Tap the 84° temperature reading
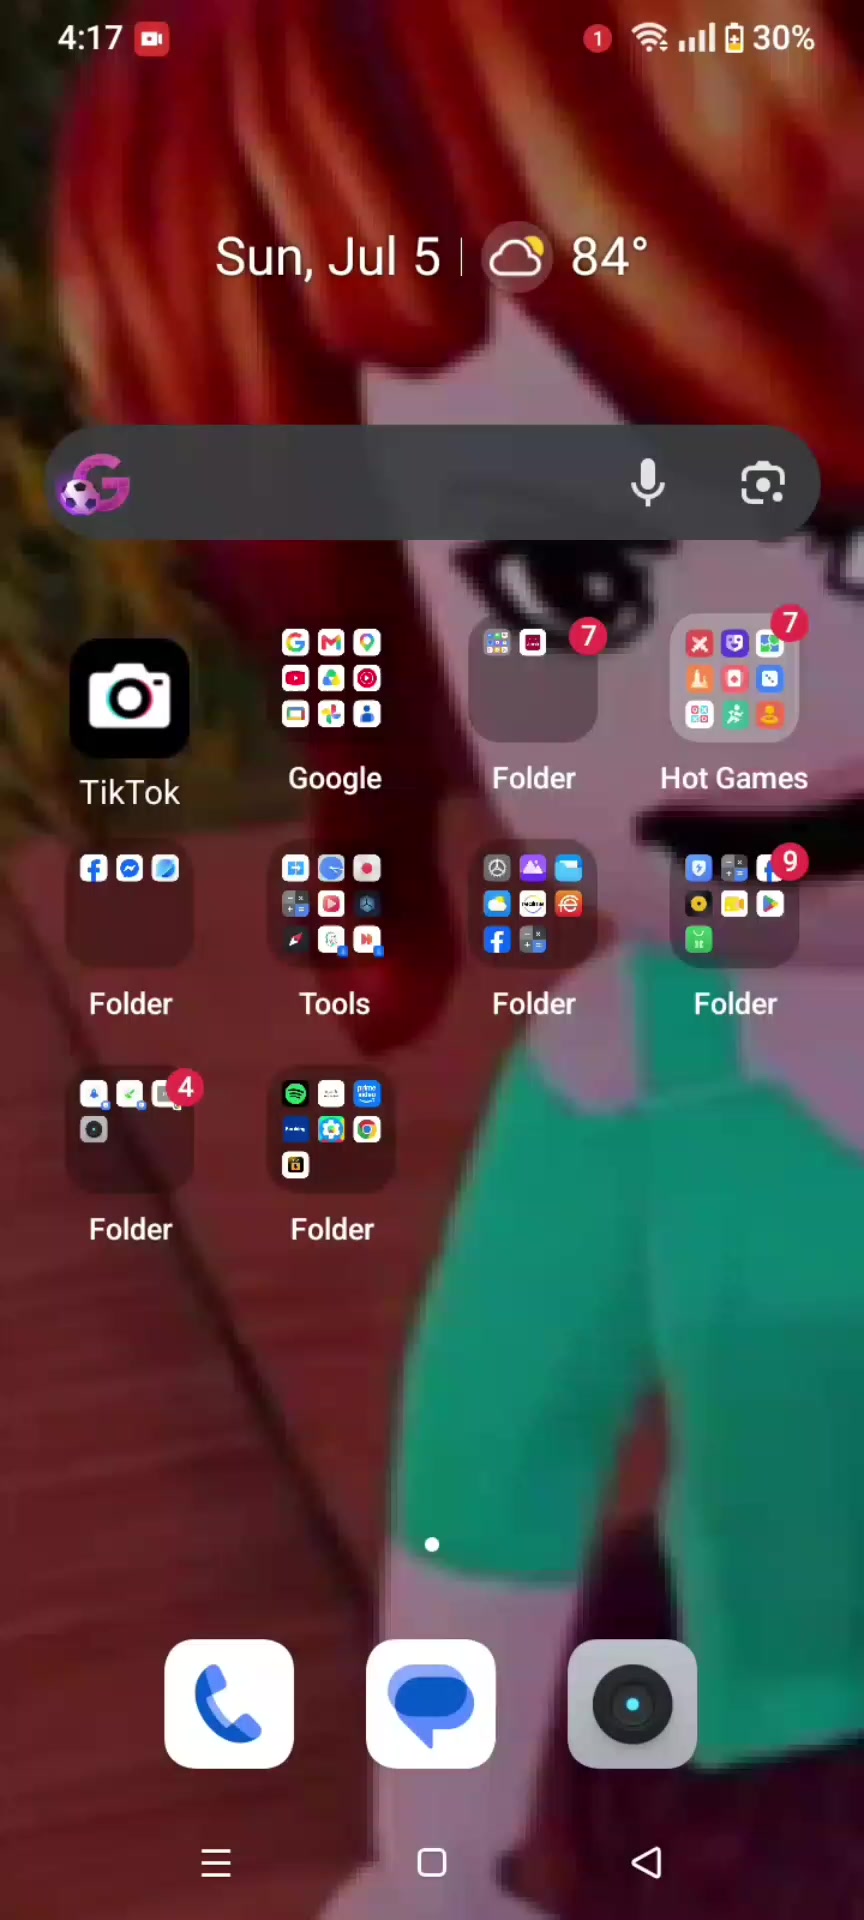864x1920 pixels. tap(610, 257)
